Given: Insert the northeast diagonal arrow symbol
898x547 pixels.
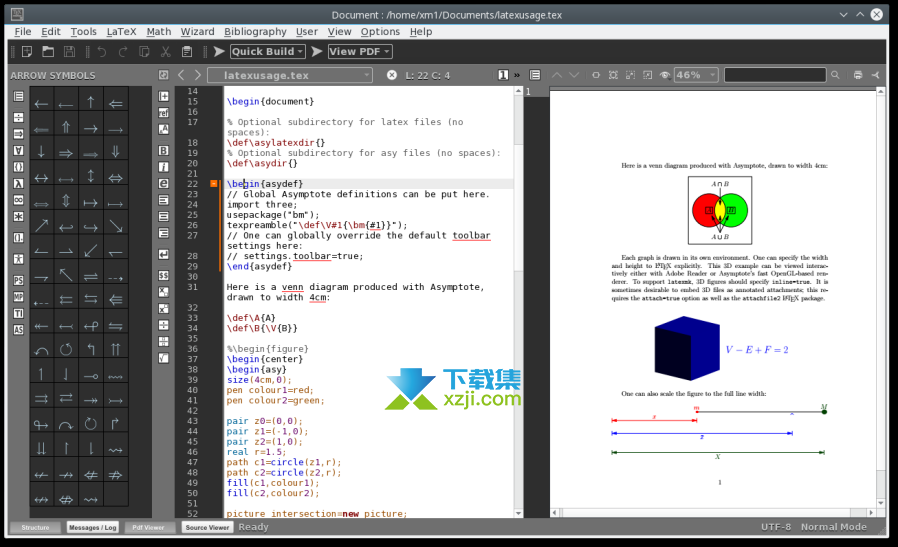Looking at the screenshot, I should (41, 226).
